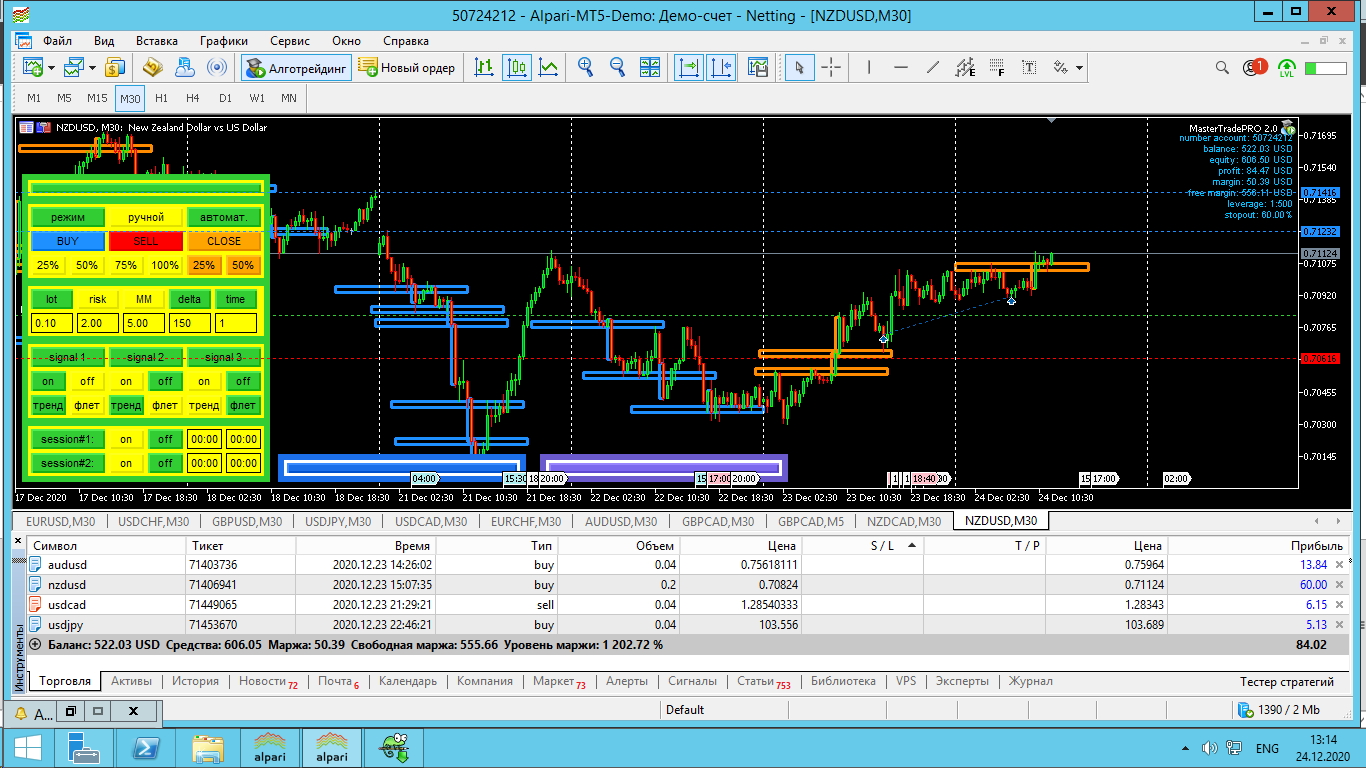Select the line chart icon
This screenshot has height=768, width=1366.
(549, 68)
